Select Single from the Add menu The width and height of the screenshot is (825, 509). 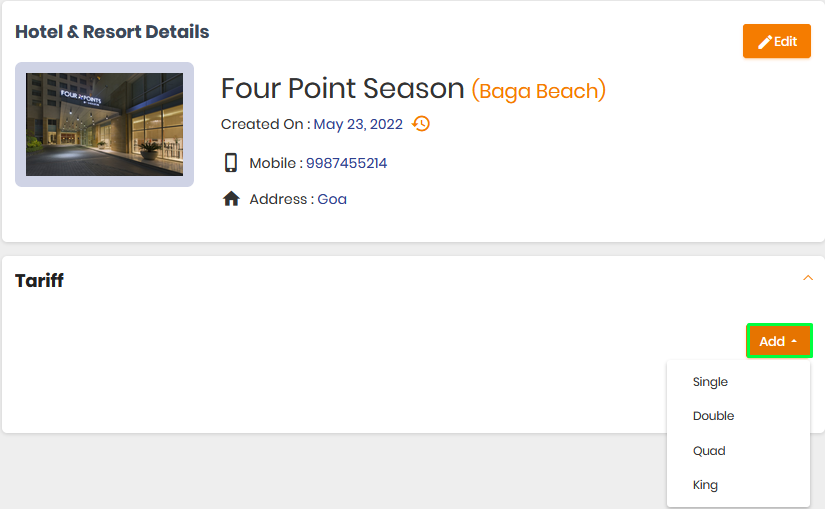710,382
